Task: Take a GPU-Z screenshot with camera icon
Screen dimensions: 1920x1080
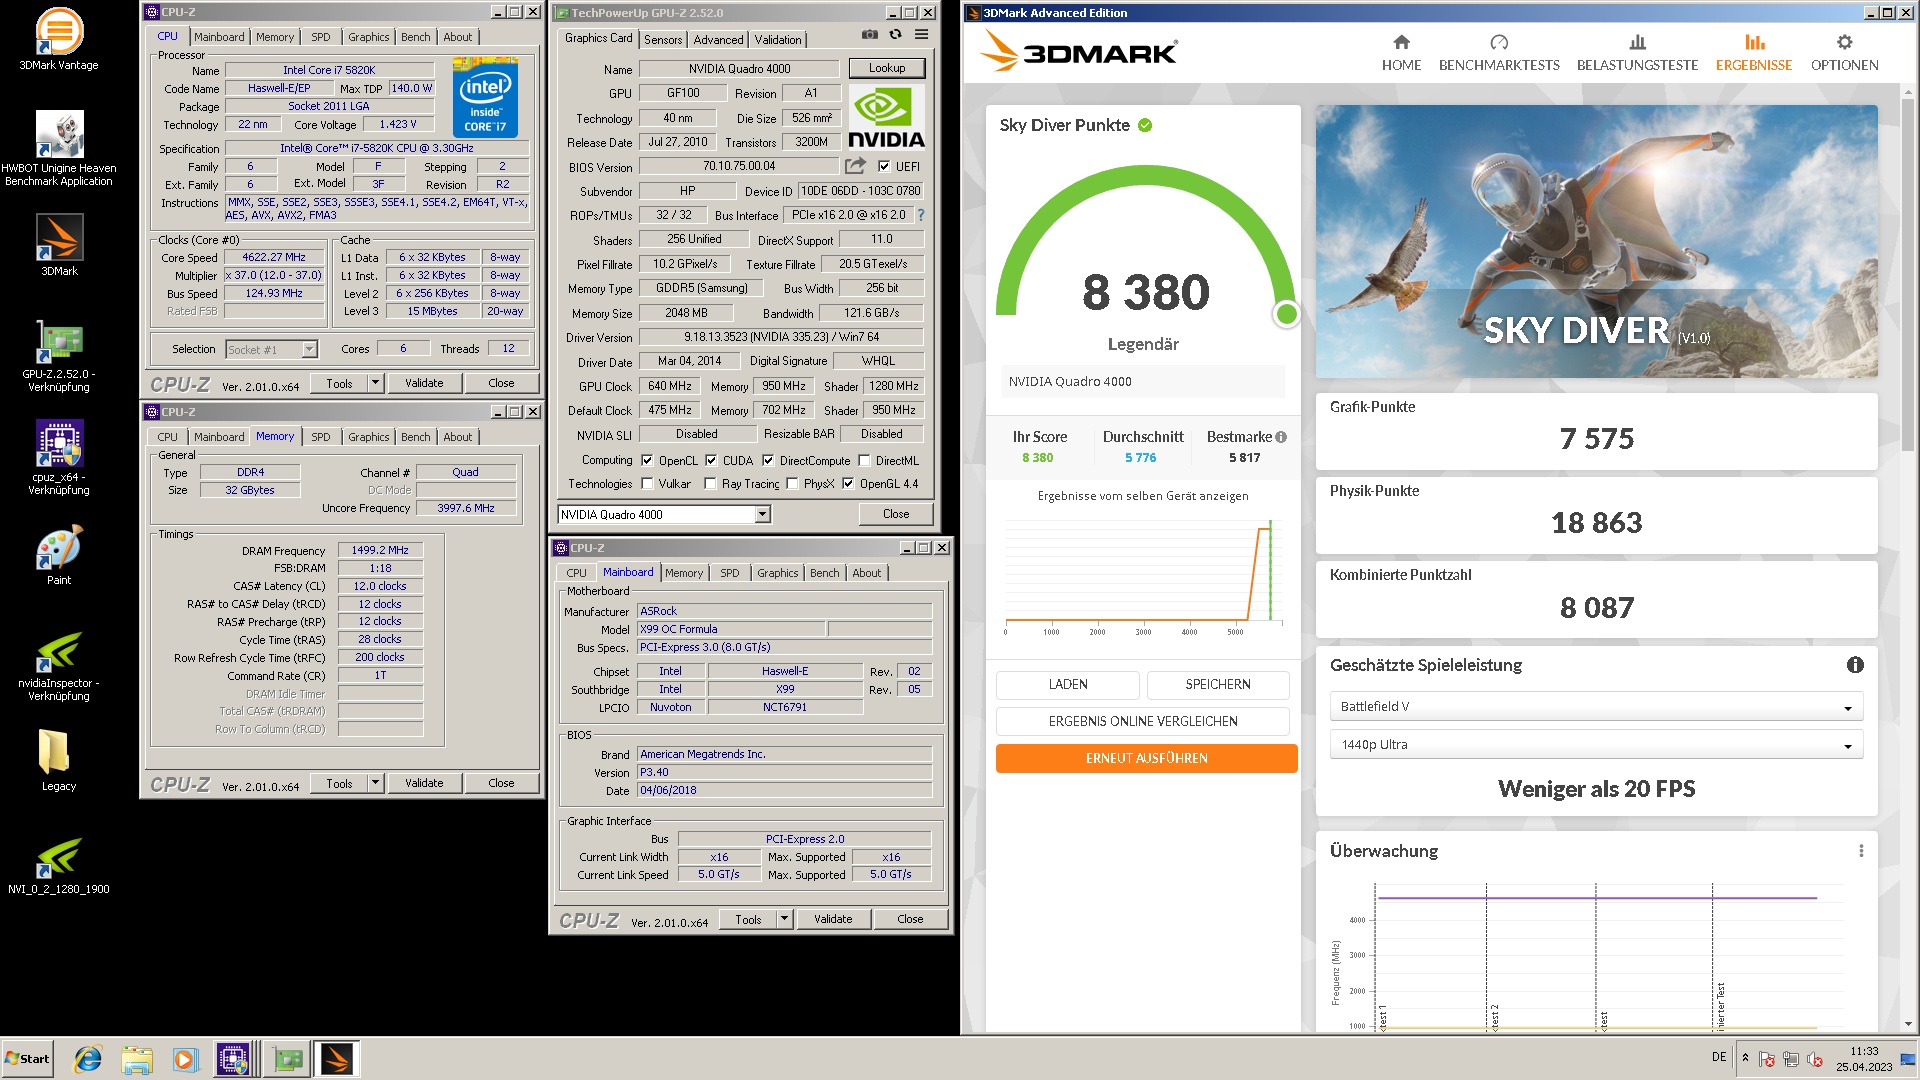Action: pyautogui.click(x=870, y=35)
